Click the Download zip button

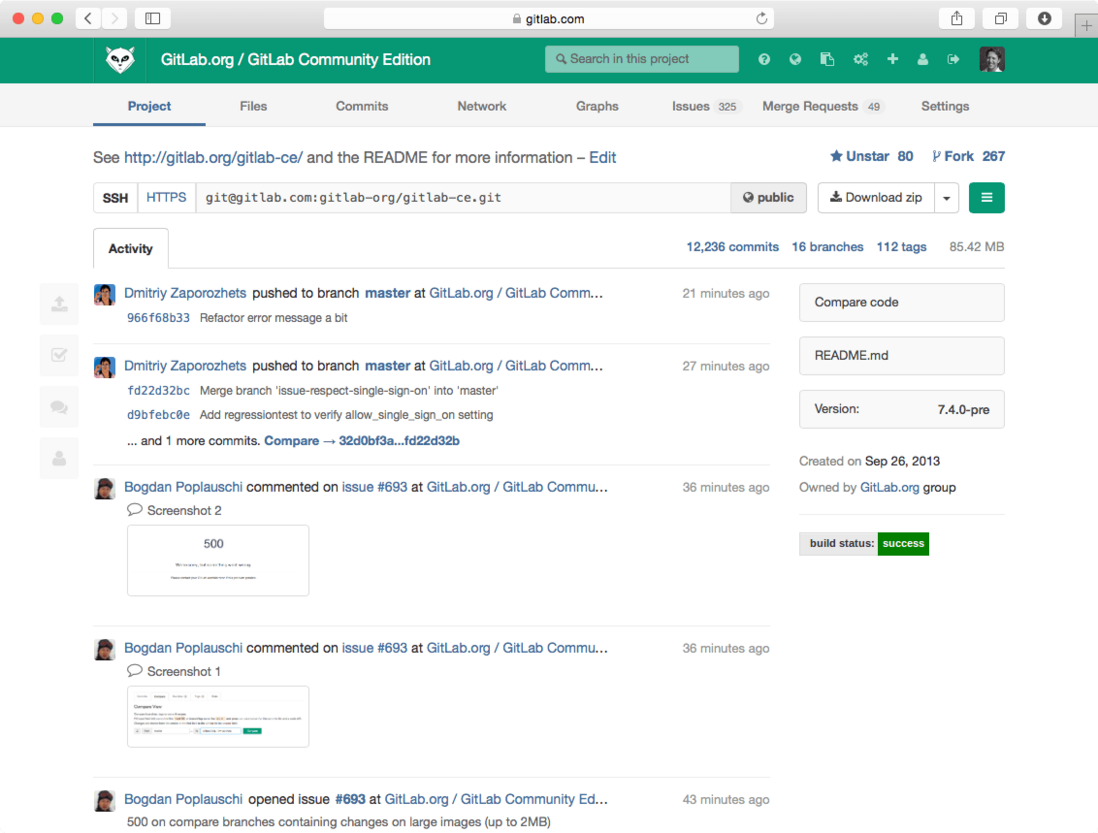point(876,197)
